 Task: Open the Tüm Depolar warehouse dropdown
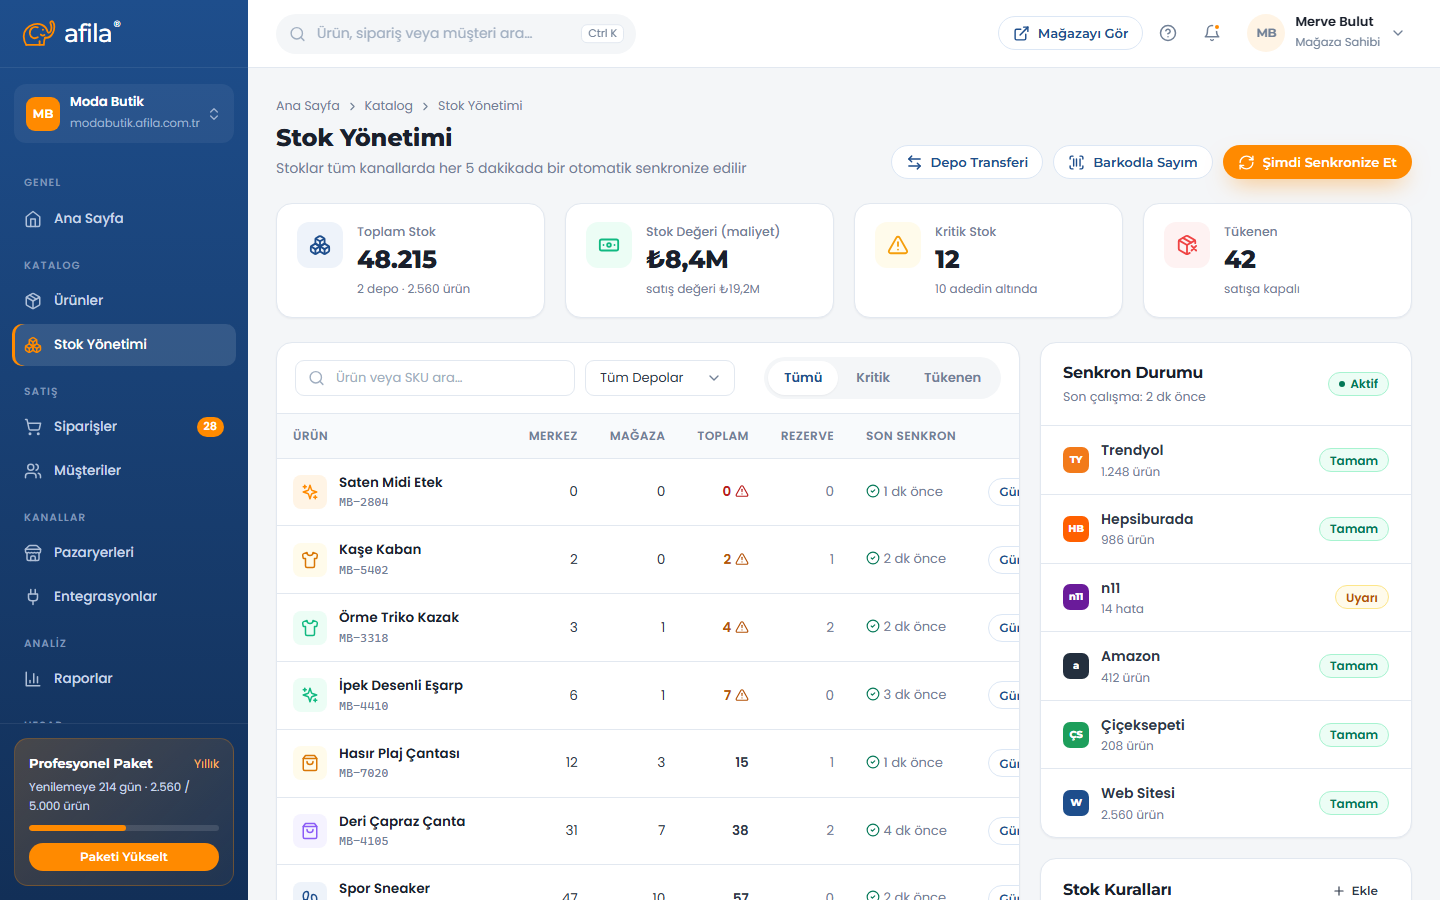pos(660,378)
